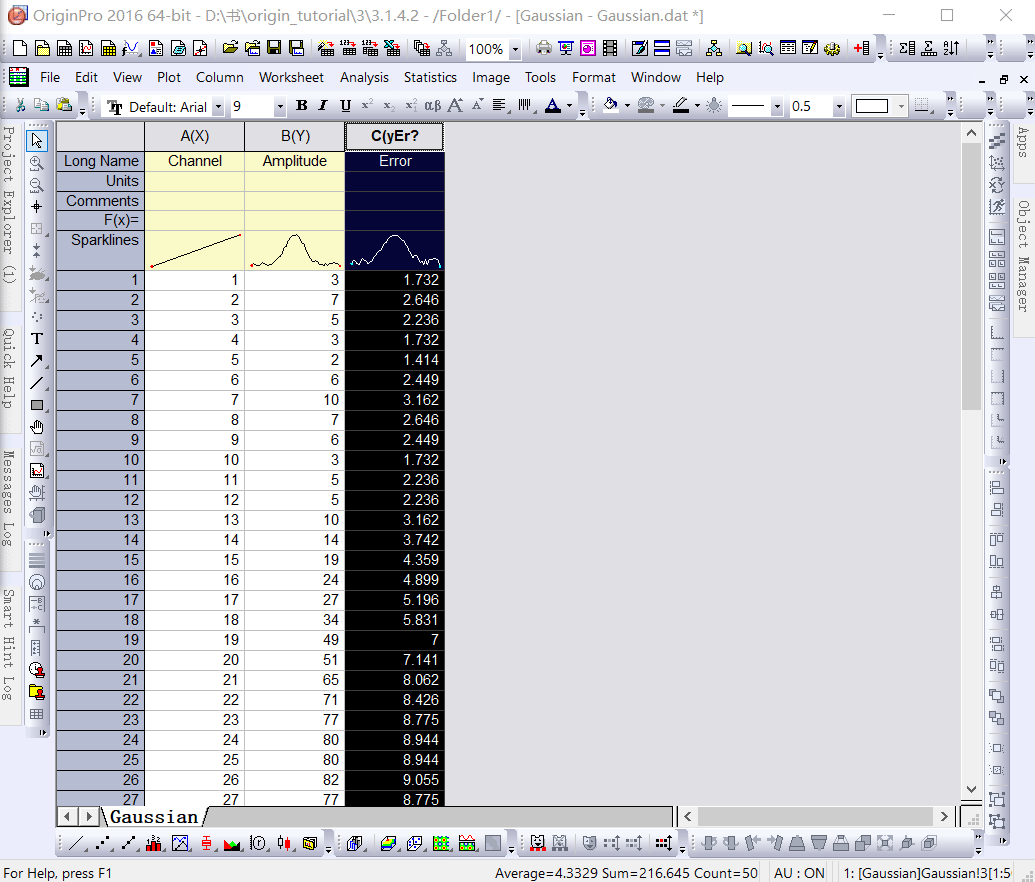Click the Open file folder icon
The image size is (1035, 882).
tap(230, 48)
